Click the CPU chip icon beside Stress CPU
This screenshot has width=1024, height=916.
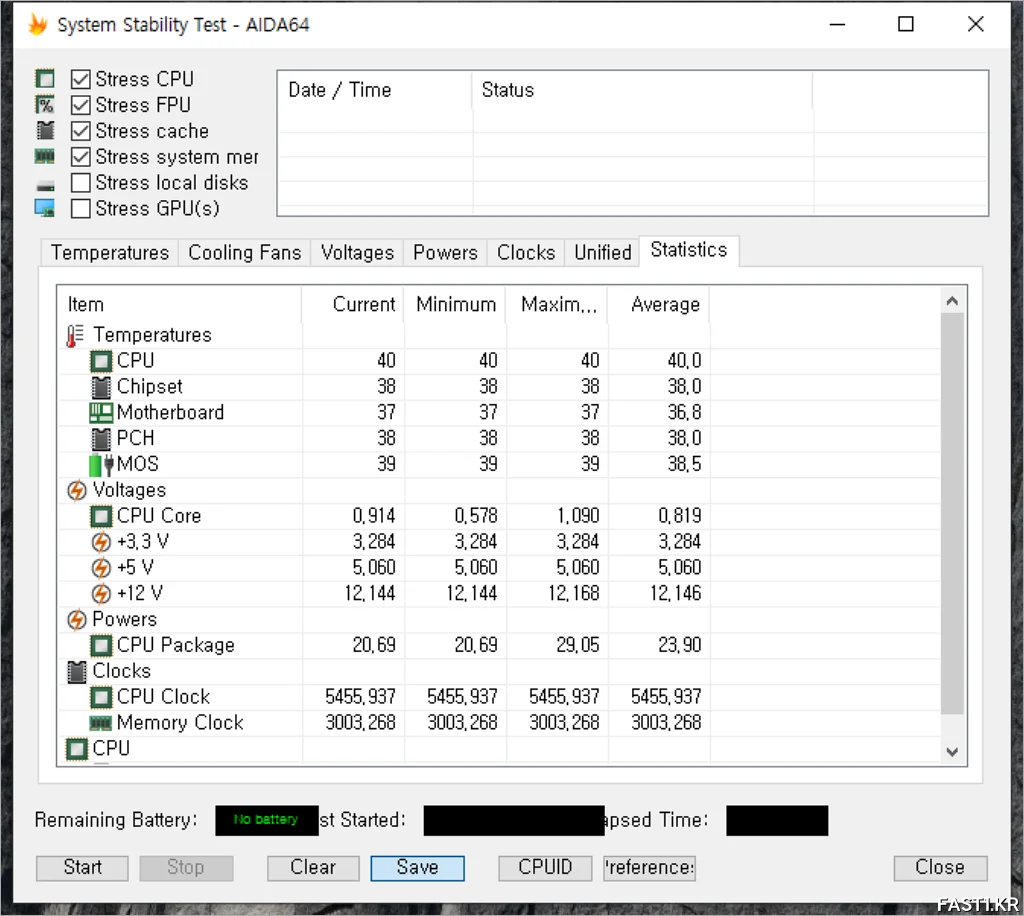coord(45,79)
